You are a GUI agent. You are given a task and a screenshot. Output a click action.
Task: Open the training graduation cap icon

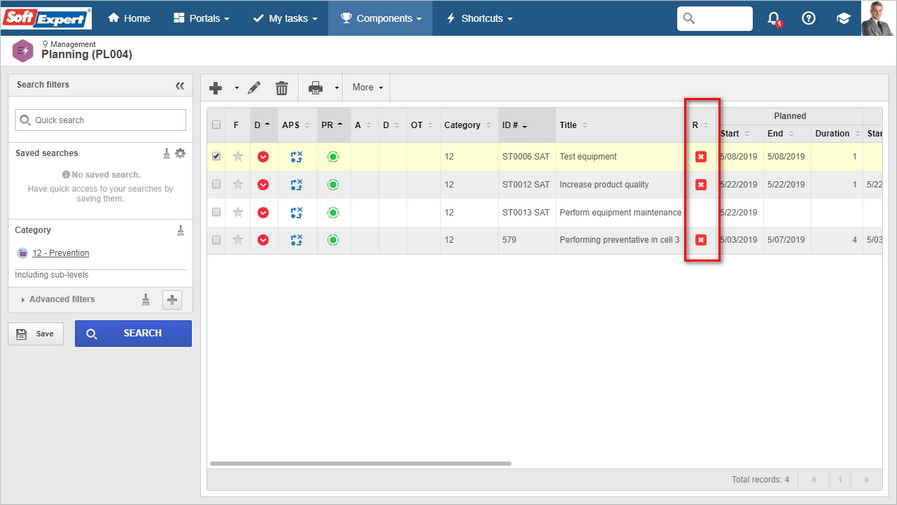pyautogui.click(x=843, y=18)
